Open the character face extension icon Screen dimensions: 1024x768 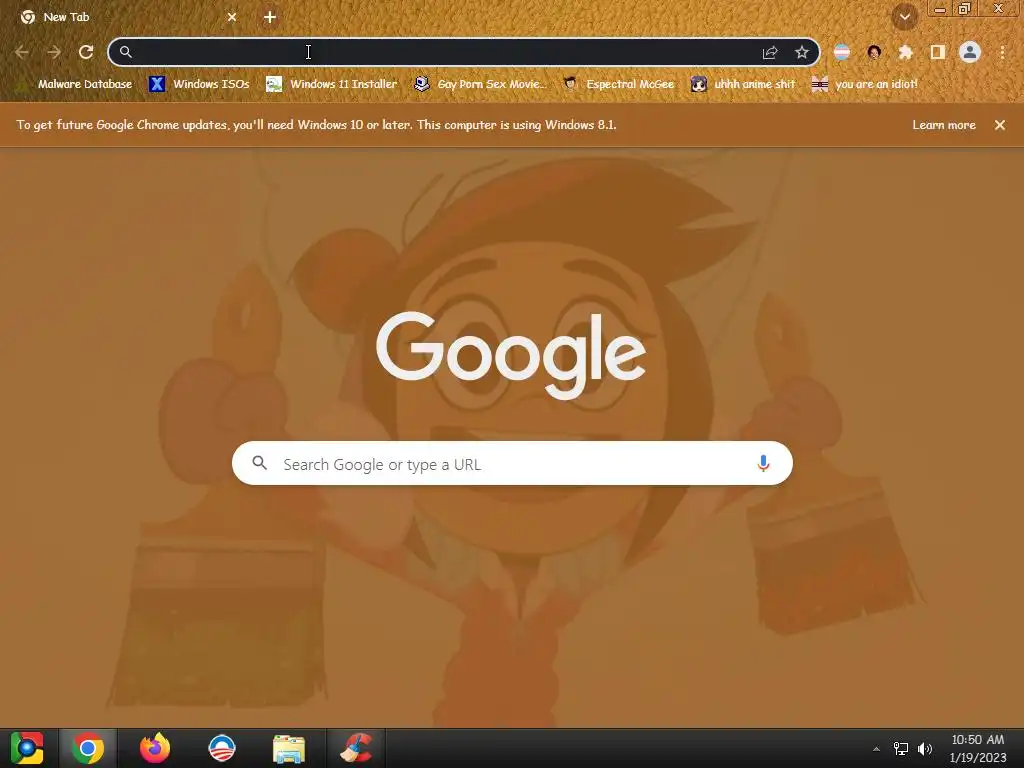[874, 52]
